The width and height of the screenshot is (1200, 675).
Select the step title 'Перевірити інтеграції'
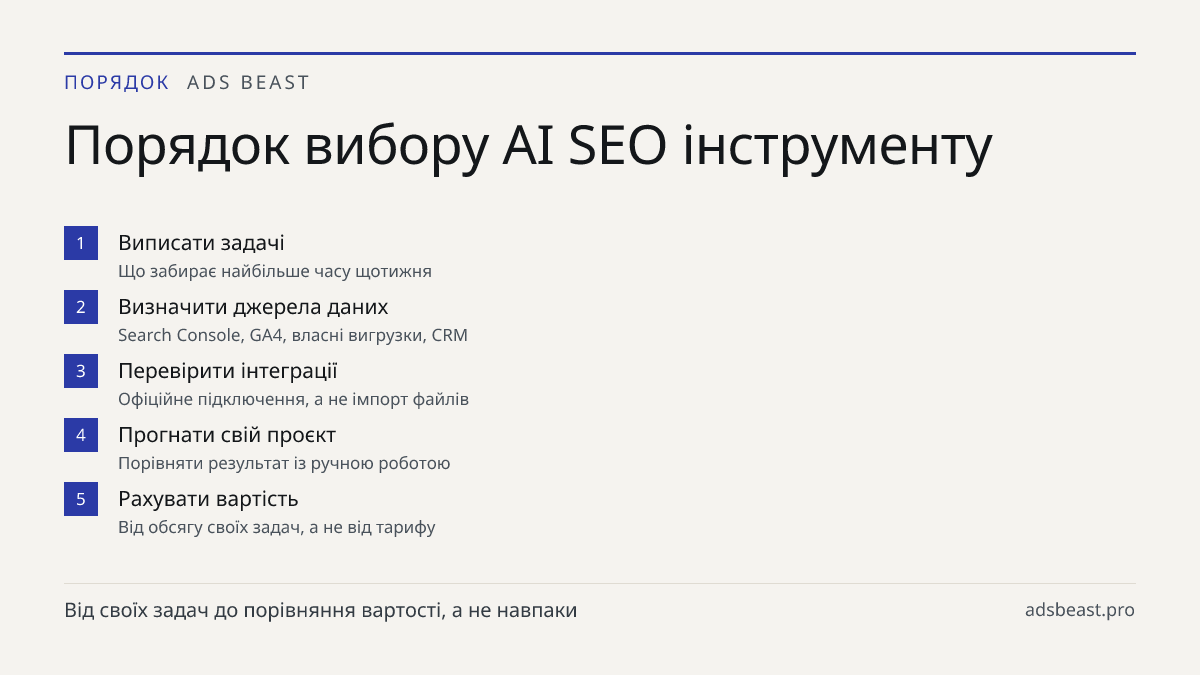click(228, 371)
